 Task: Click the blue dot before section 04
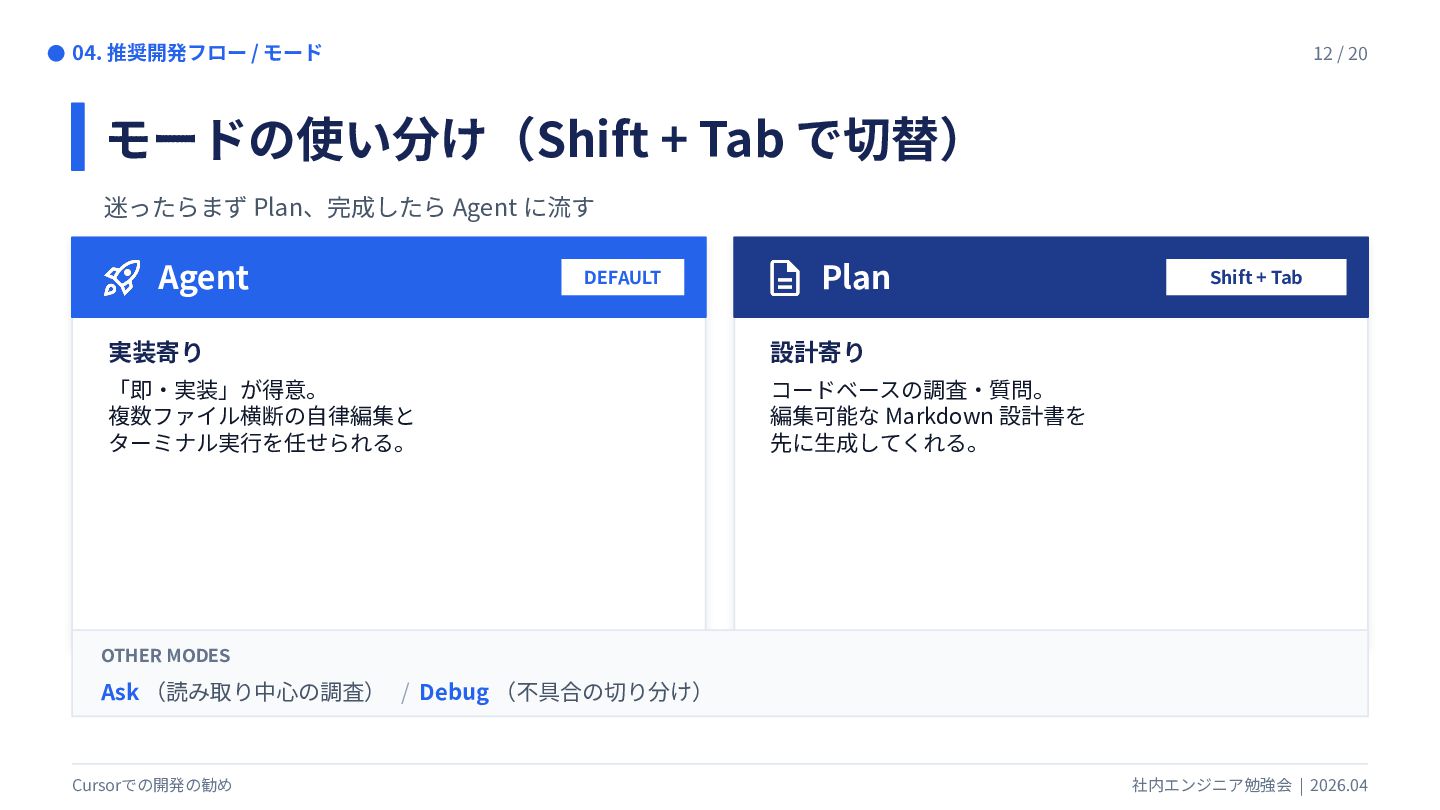[56, 53]
